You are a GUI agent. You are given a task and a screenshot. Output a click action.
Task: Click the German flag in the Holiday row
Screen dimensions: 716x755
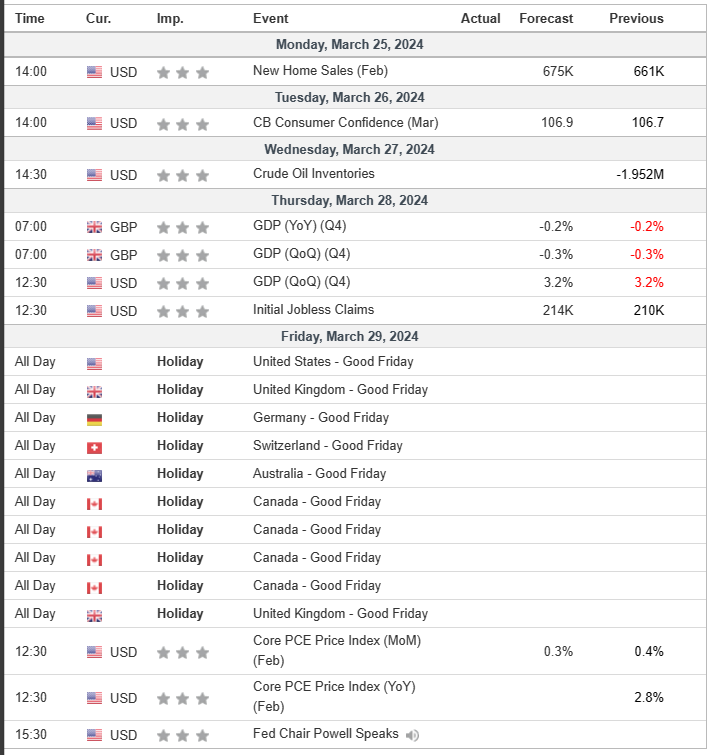point(94,419)
